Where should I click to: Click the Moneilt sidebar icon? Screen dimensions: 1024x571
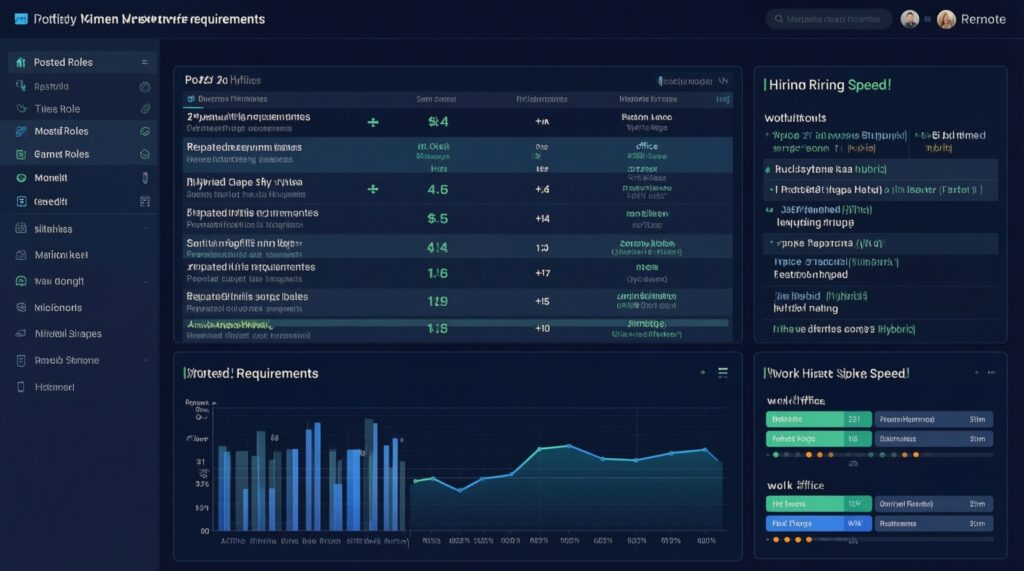click(21, 177)
